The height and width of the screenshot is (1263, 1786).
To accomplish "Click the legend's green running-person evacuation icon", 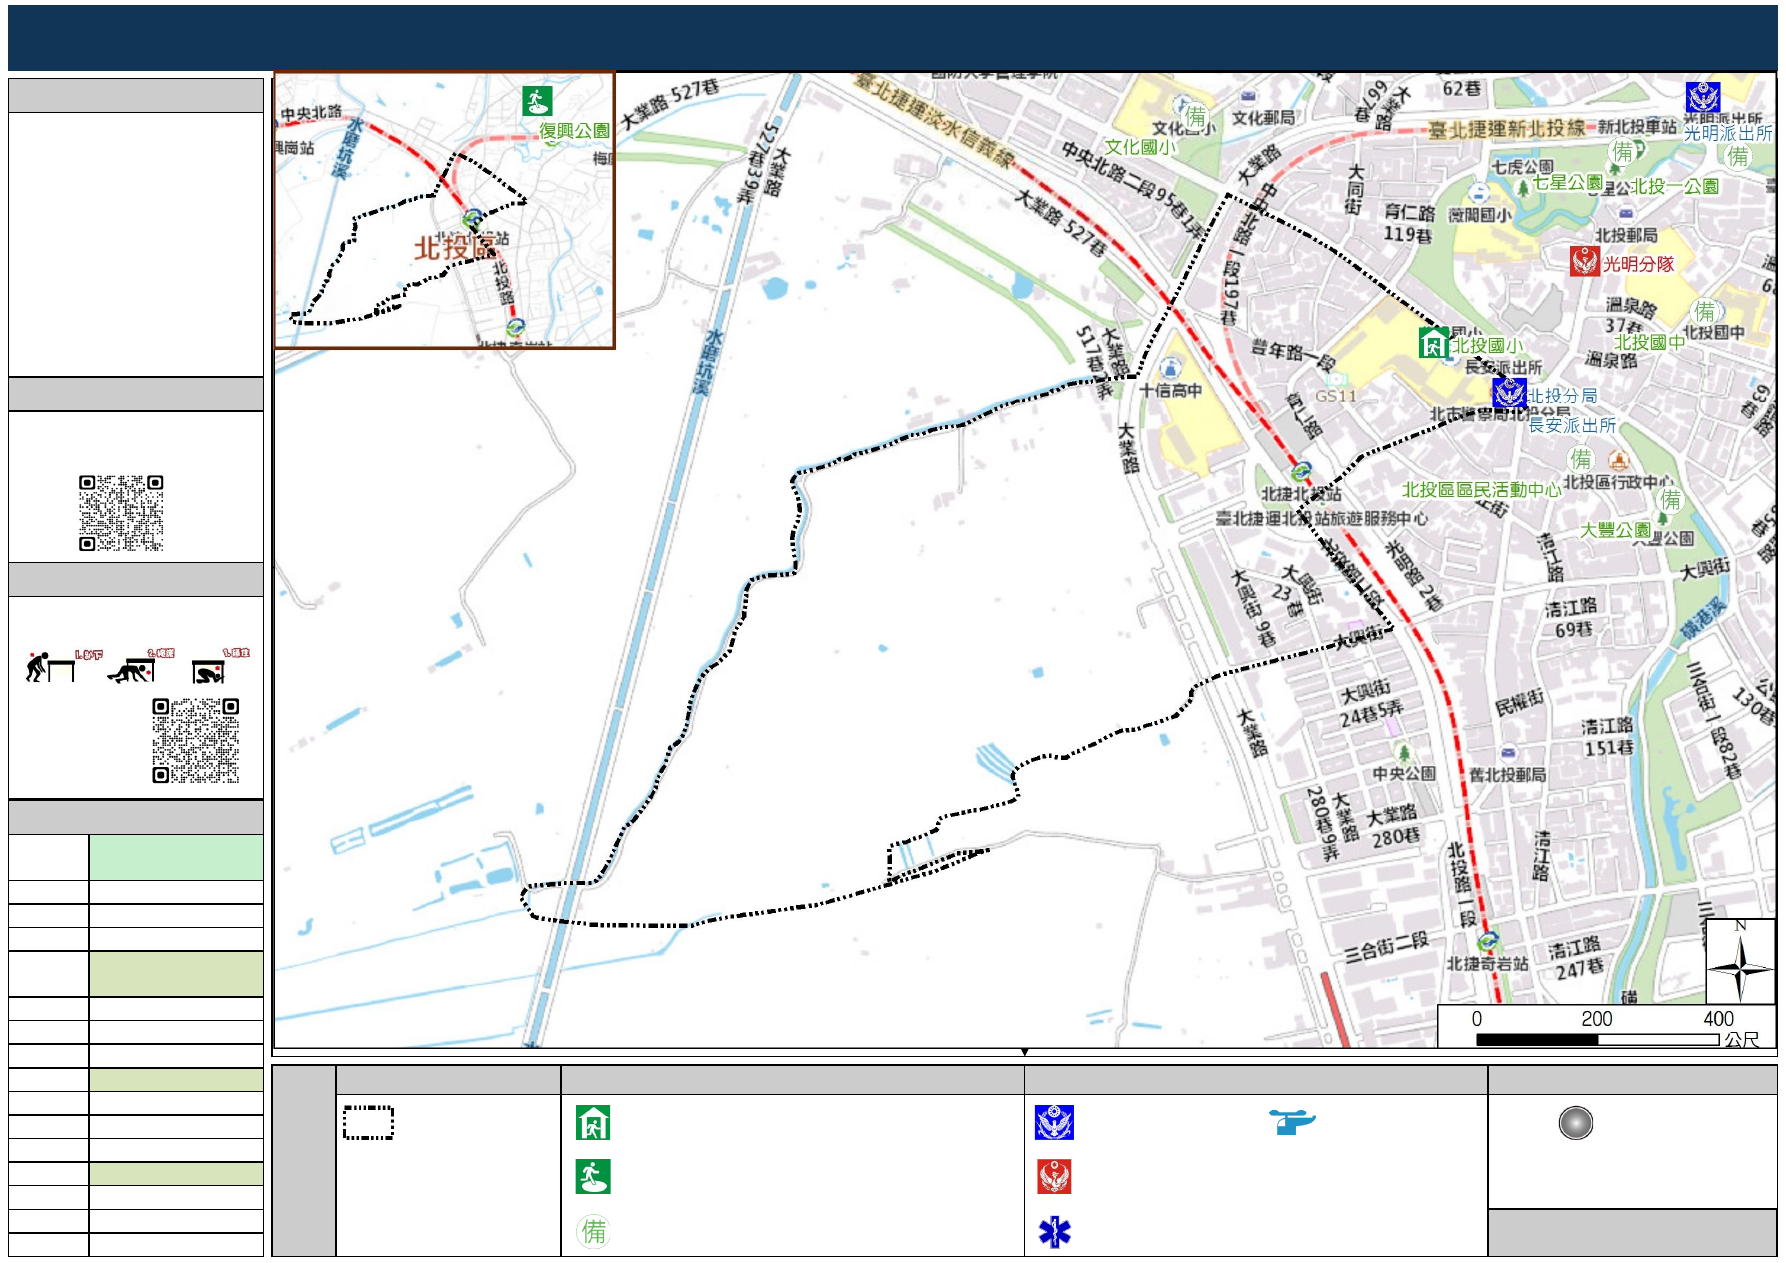I will pos(593,1177).
